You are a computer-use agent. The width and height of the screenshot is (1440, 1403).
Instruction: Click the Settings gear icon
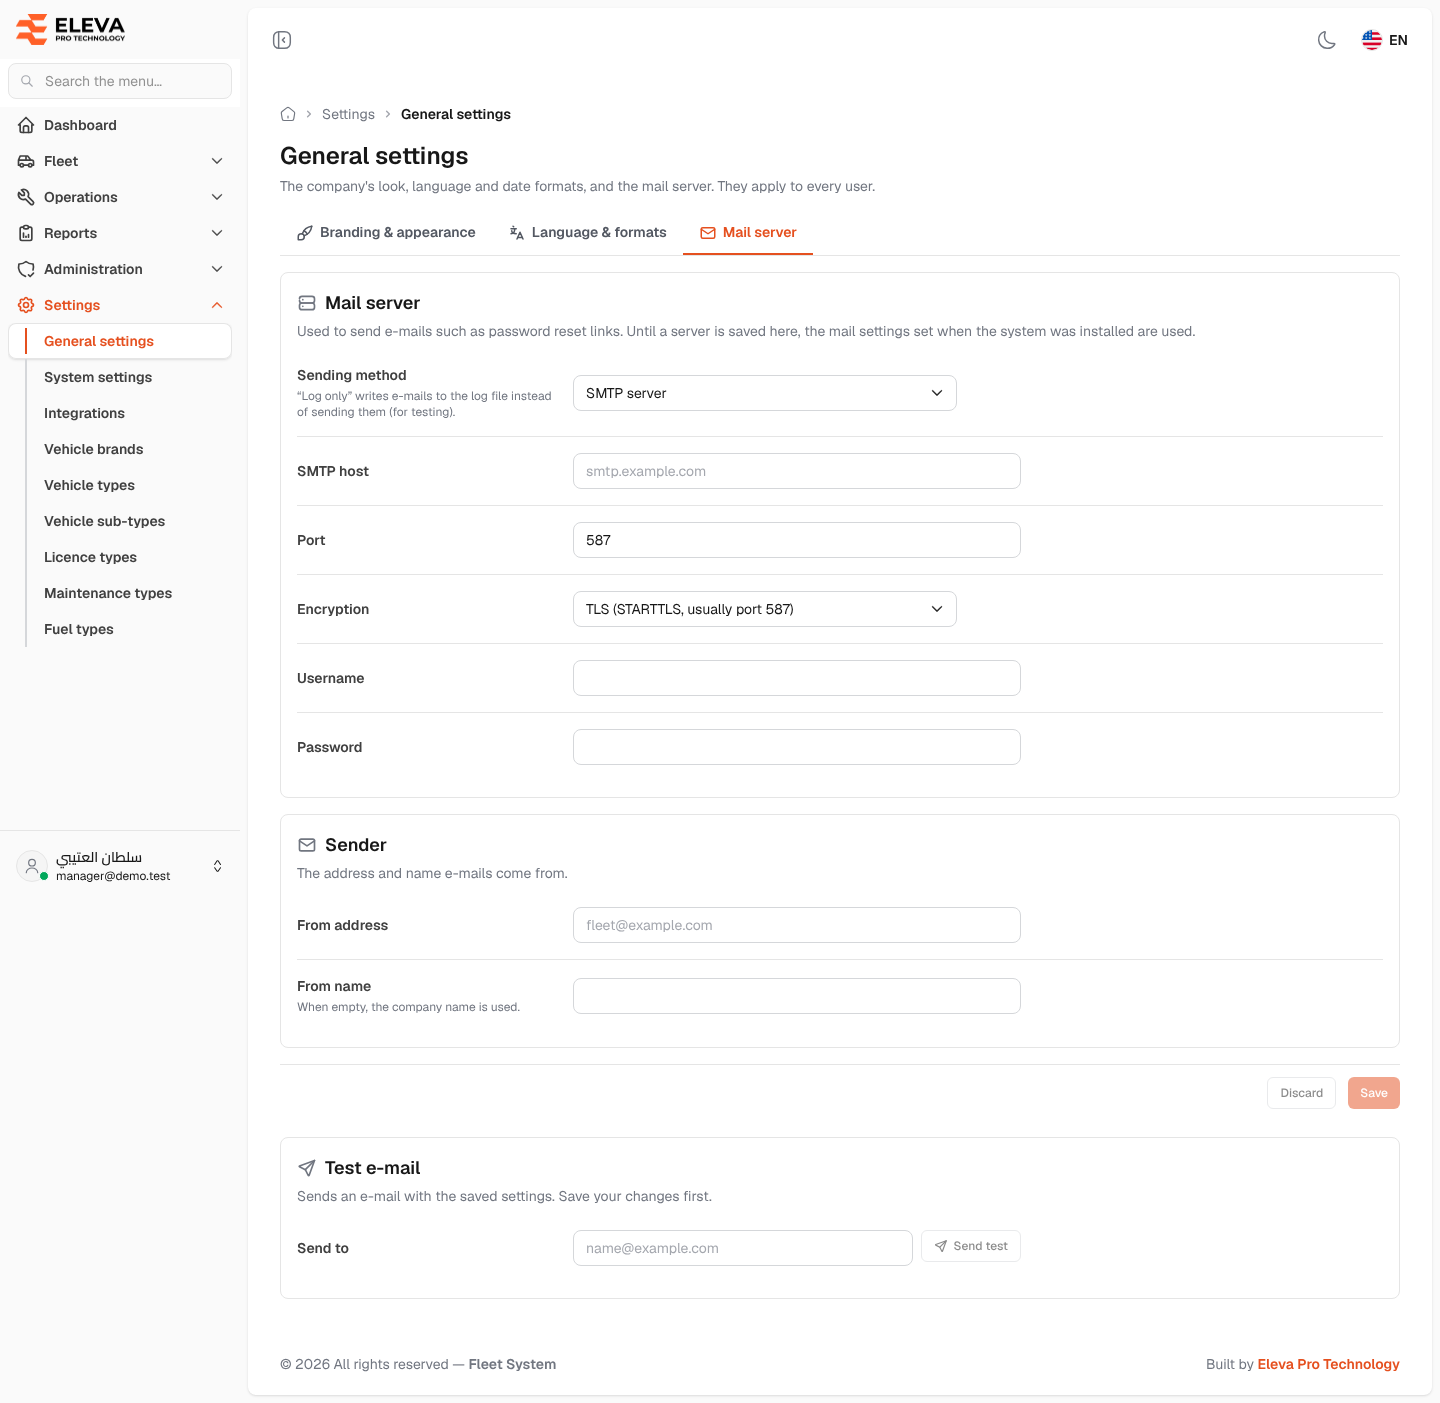26,305
